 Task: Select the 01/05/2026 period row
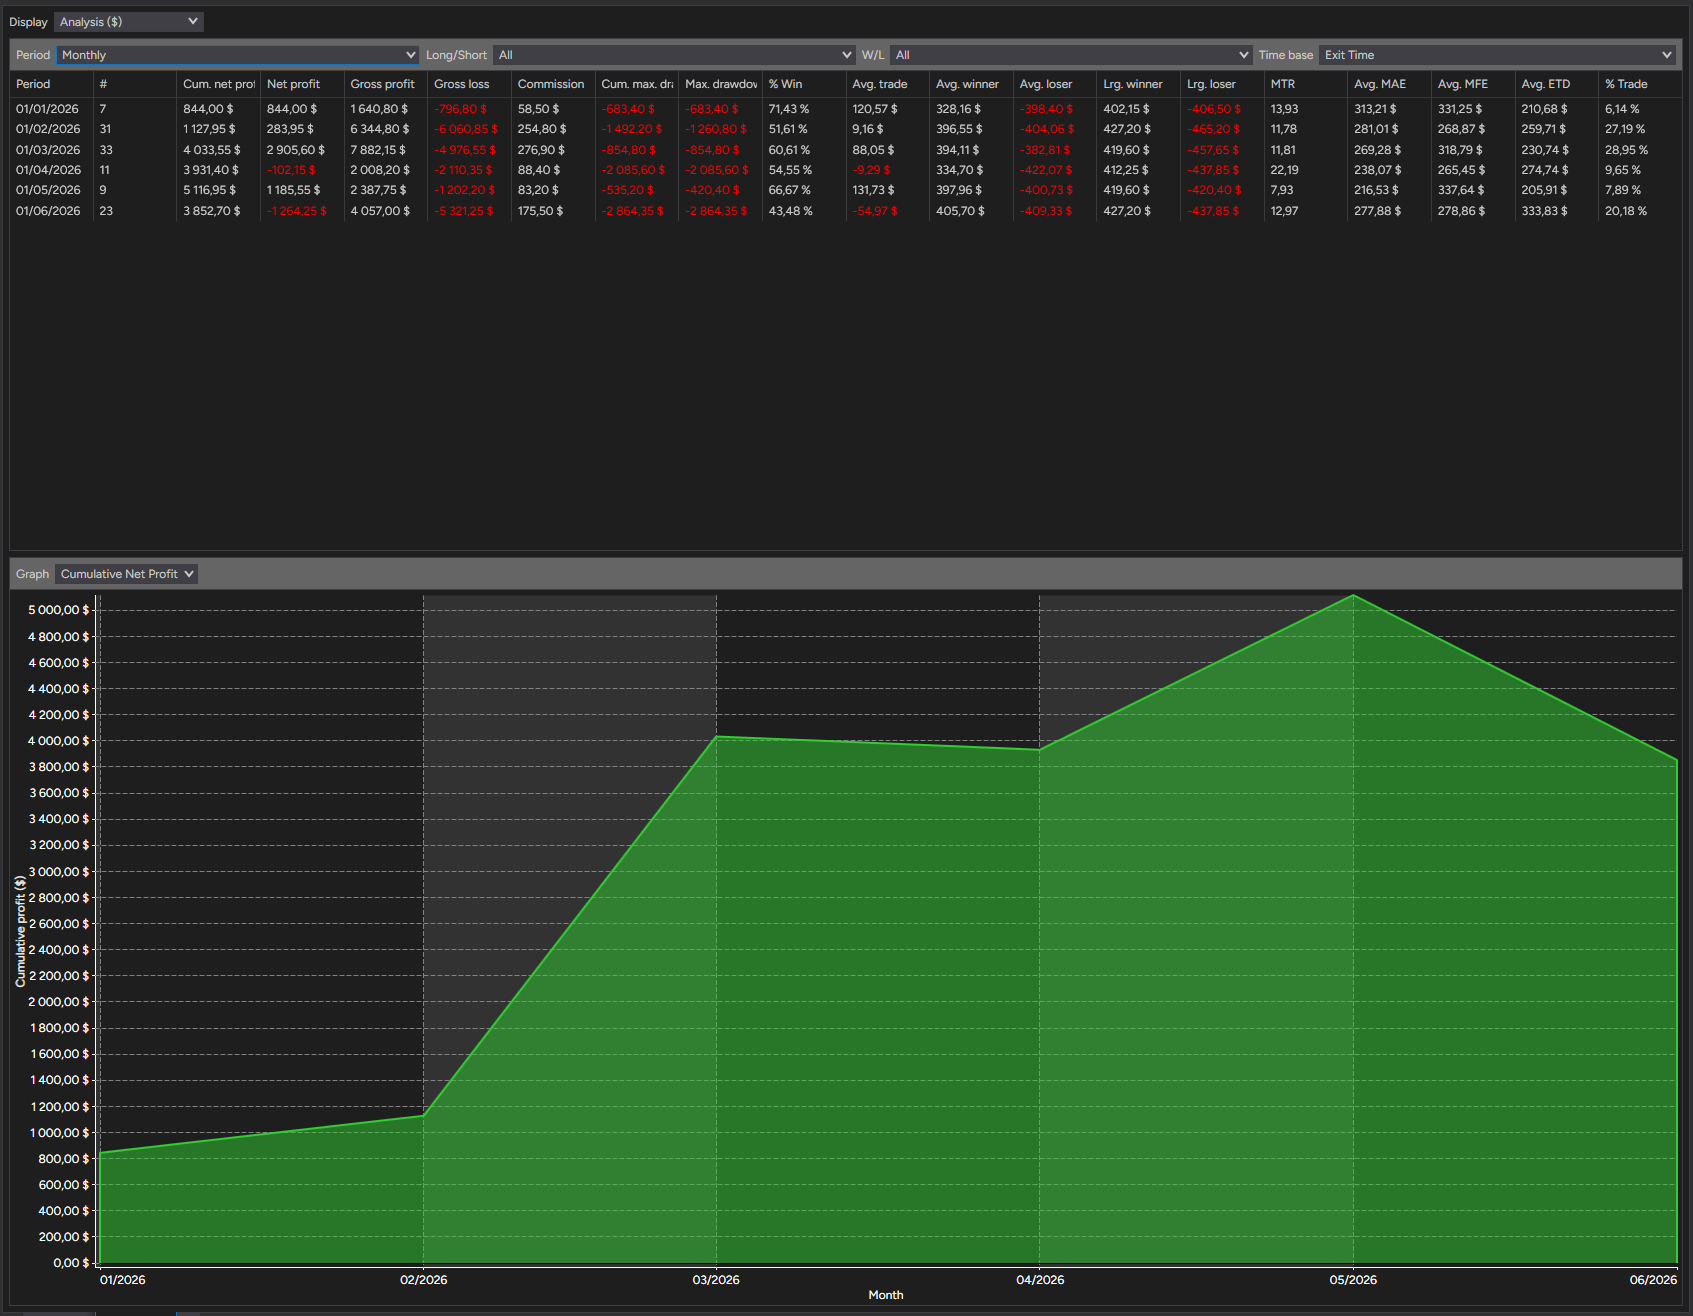(846, 190)
